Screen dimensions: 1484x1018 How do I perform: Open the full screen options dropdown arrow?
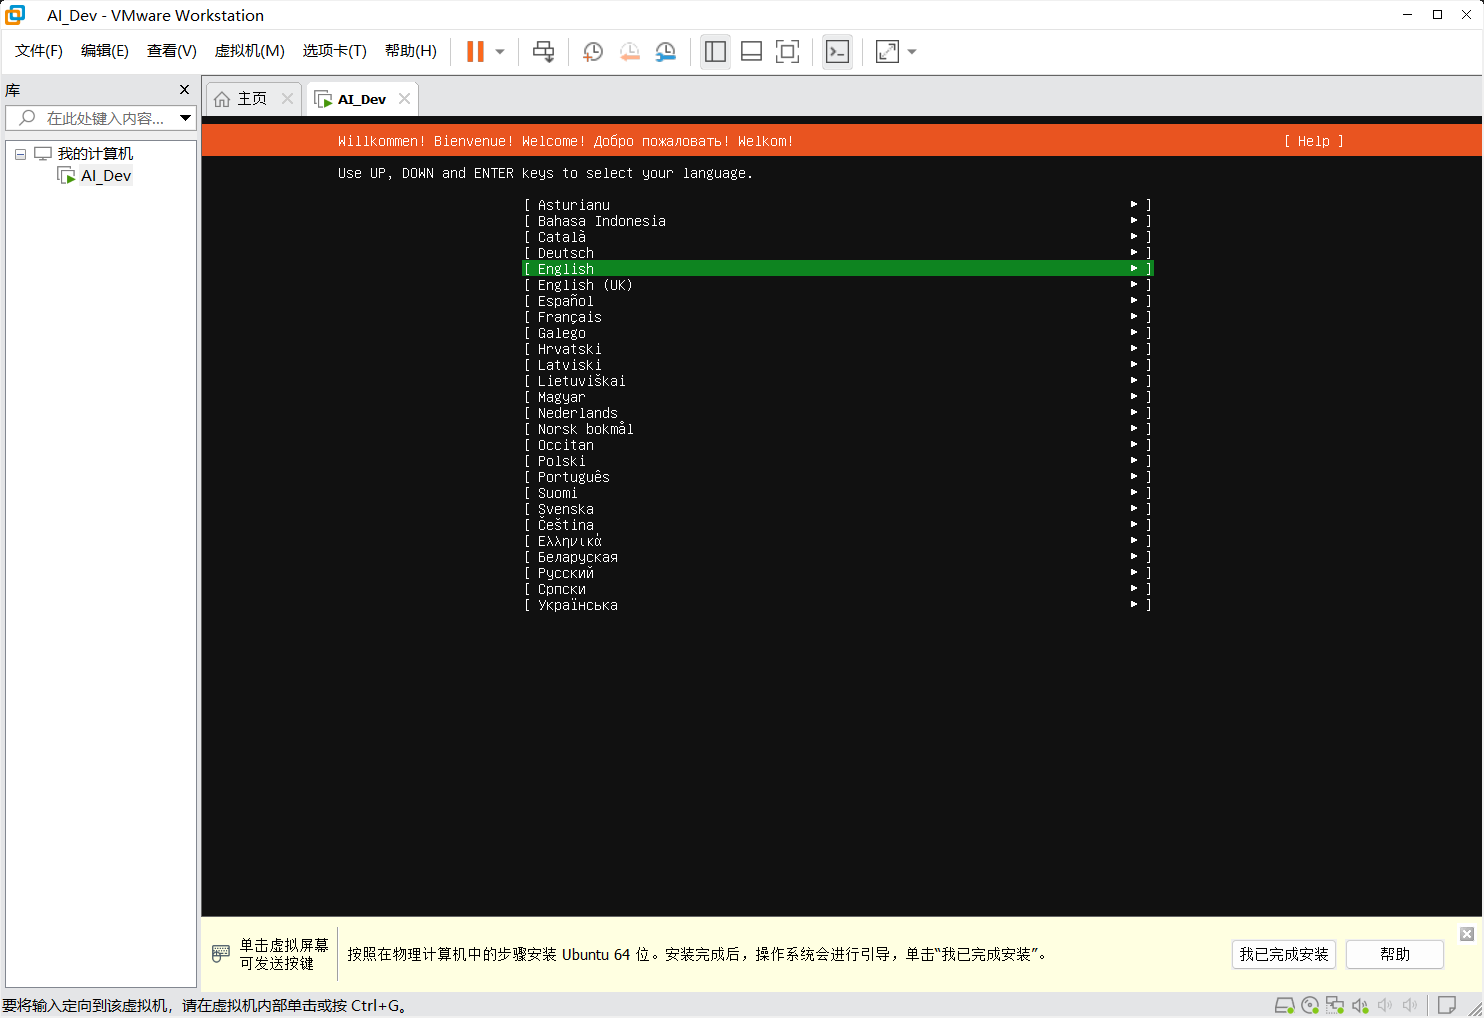coord(910,51)
